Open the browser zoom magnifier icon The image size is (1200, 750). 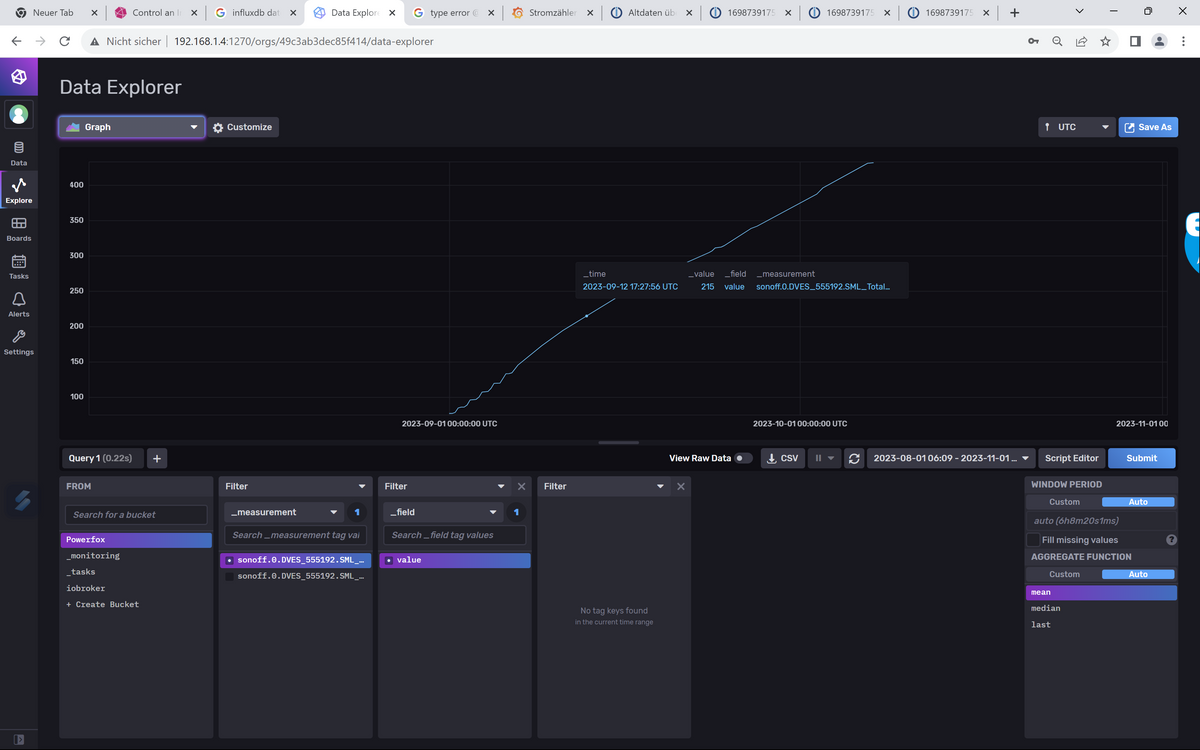coord(1057,41)
